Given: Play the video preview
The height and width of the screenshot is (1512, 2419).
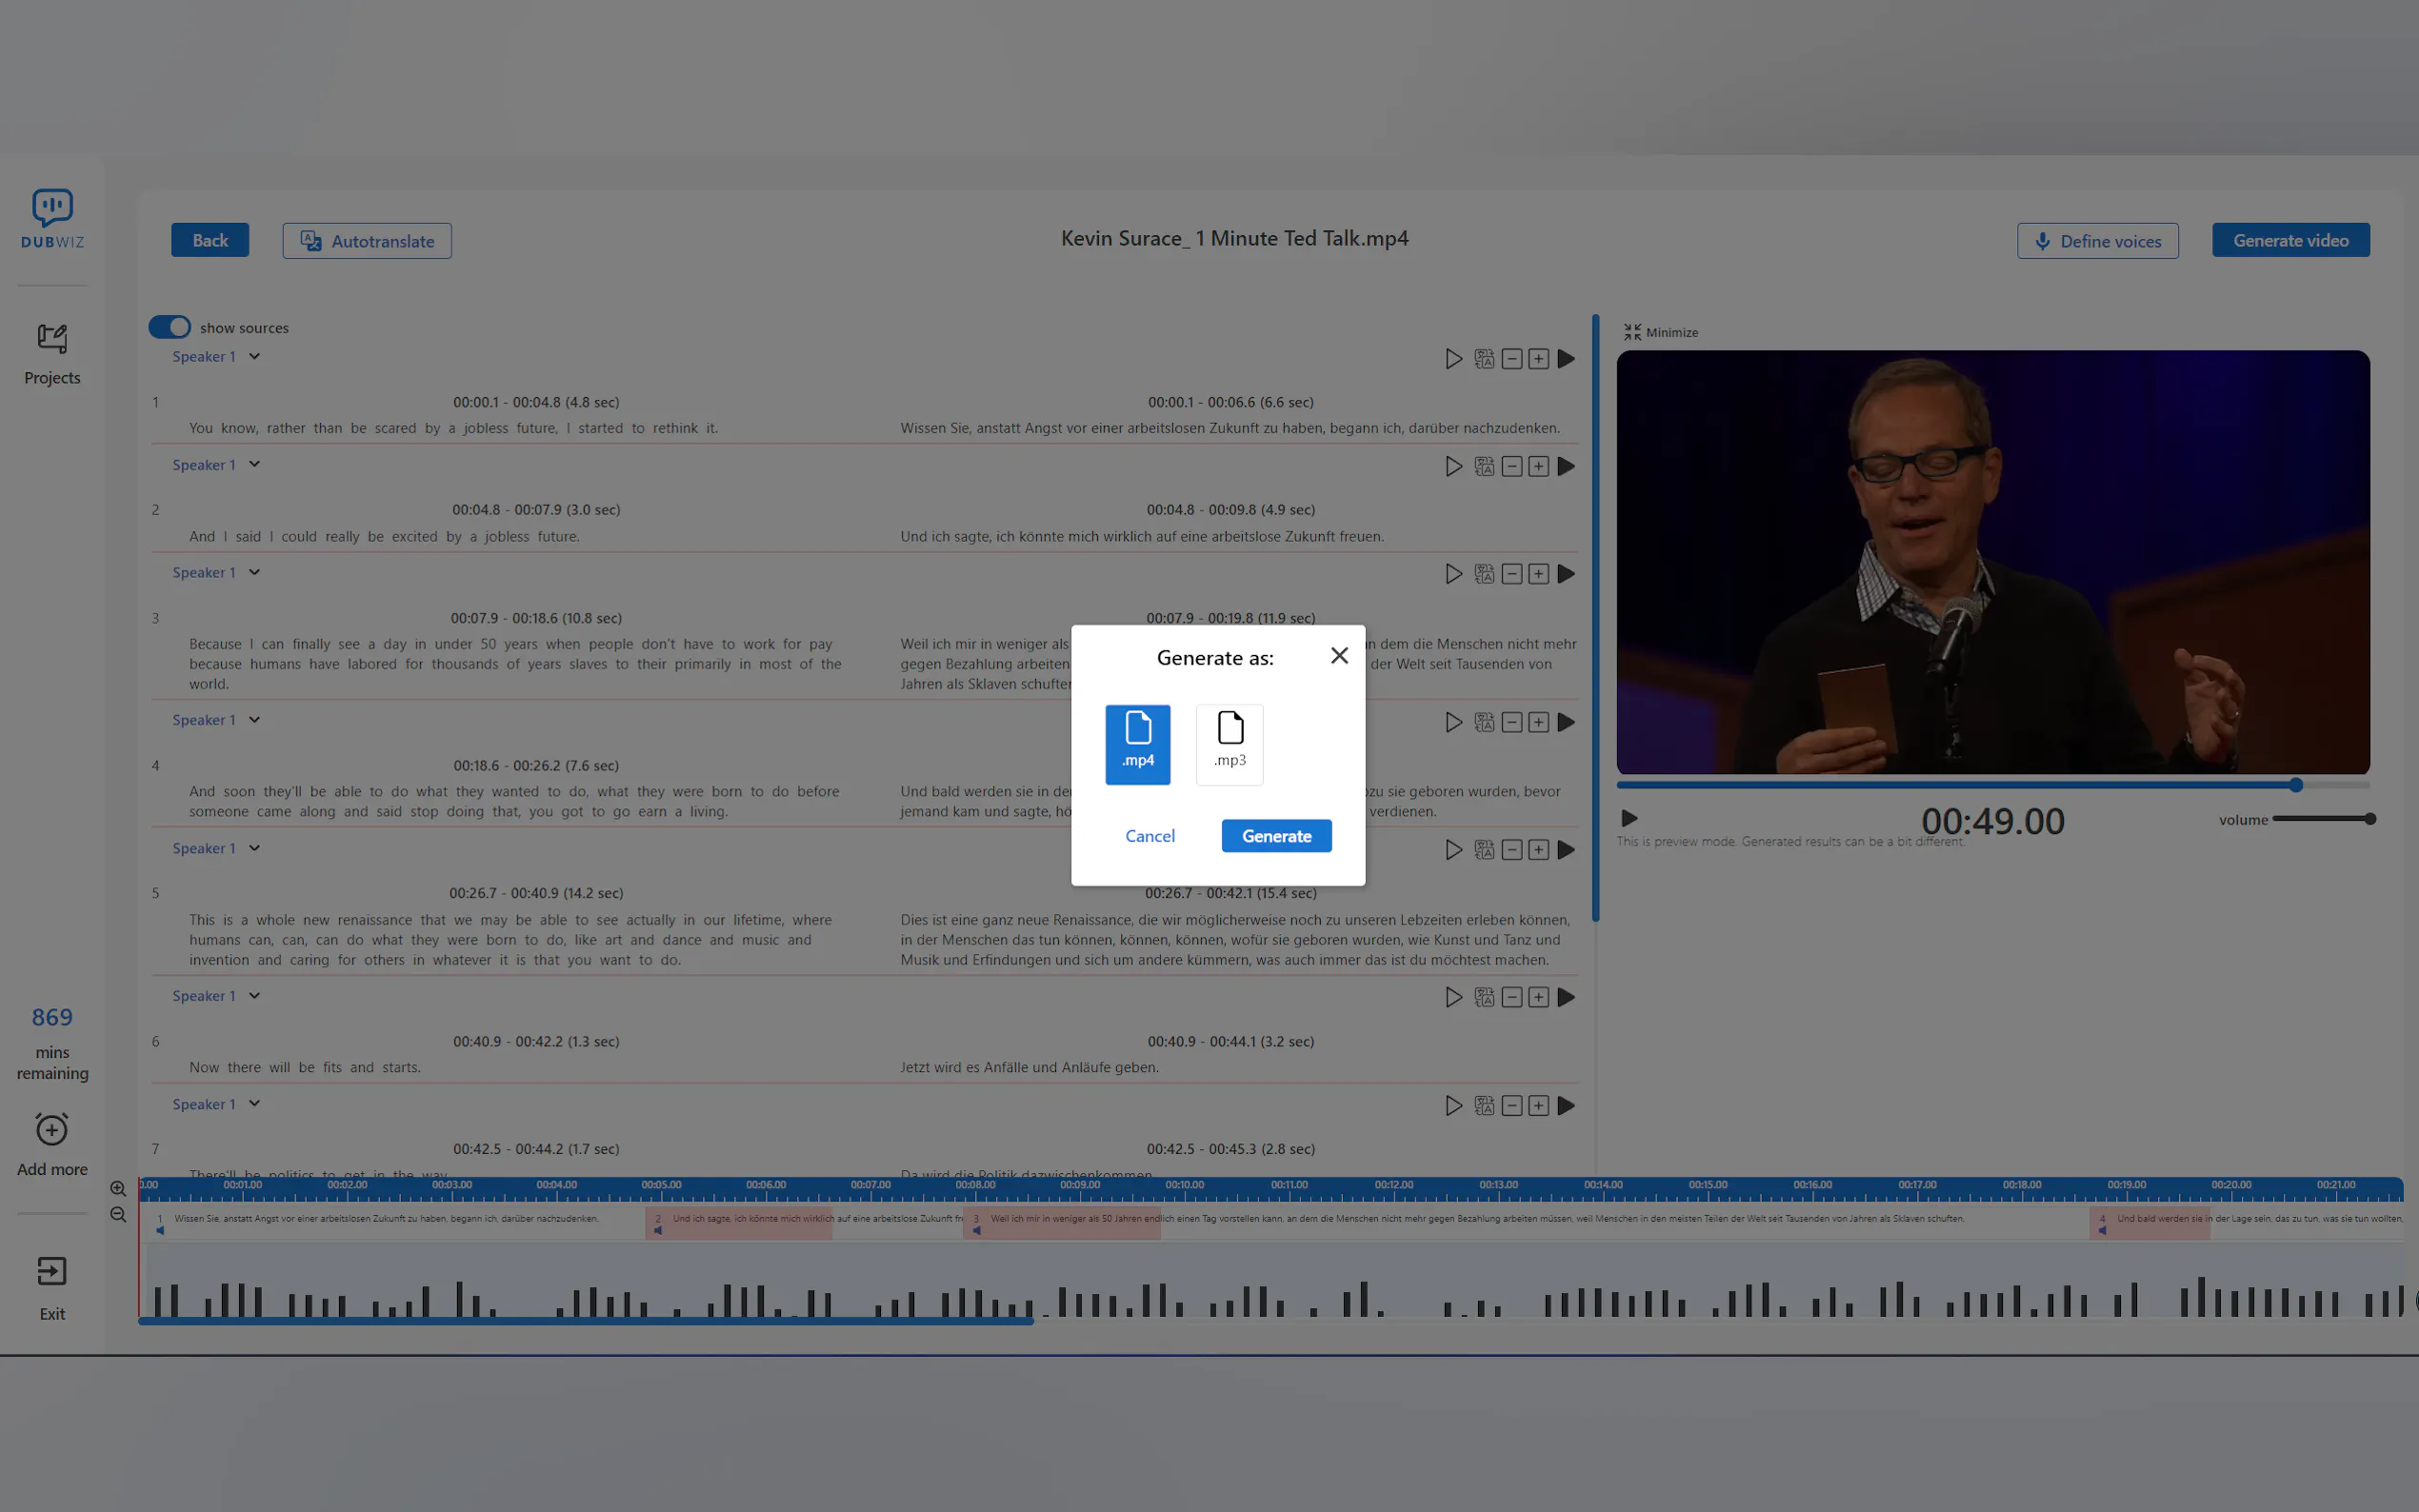Looking at the screenshot, I should (x=1629, y=818).
